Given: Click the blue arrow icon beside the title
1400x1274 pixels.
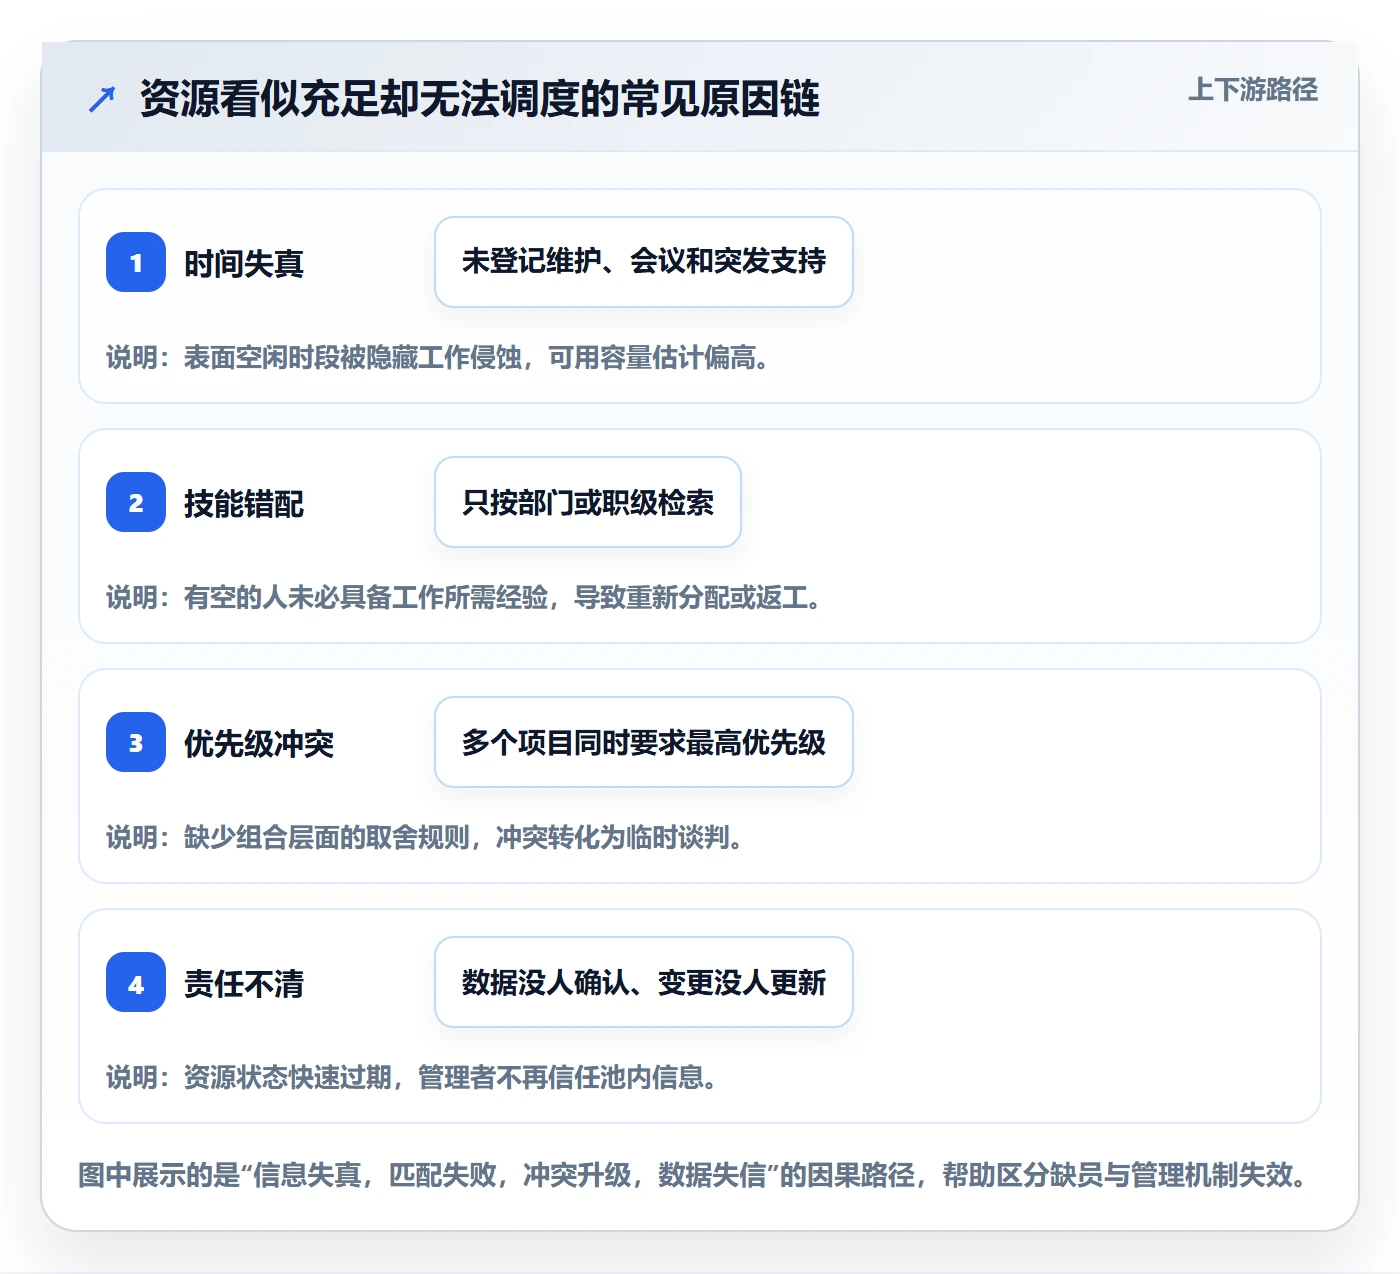Looking at the screenshot, I should click(102, 99).
